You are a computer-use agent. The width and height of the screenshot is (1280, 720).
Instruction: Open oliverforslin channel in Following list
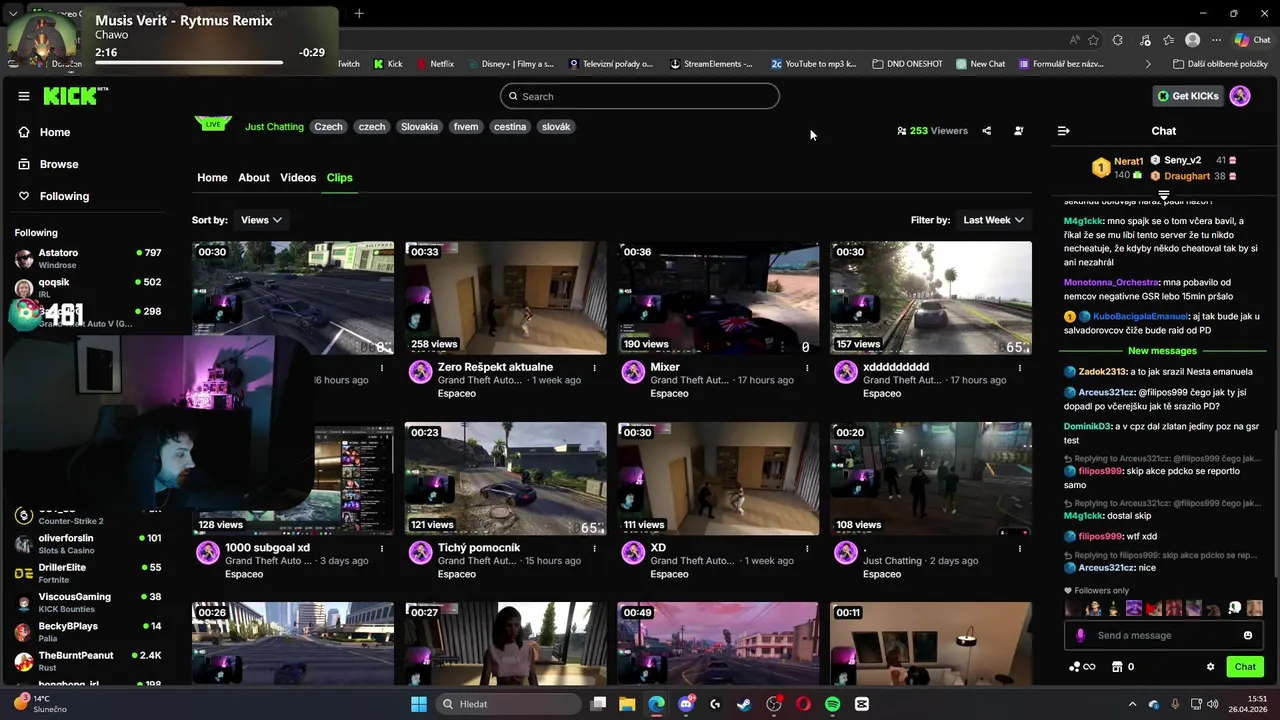click(88, 544)
